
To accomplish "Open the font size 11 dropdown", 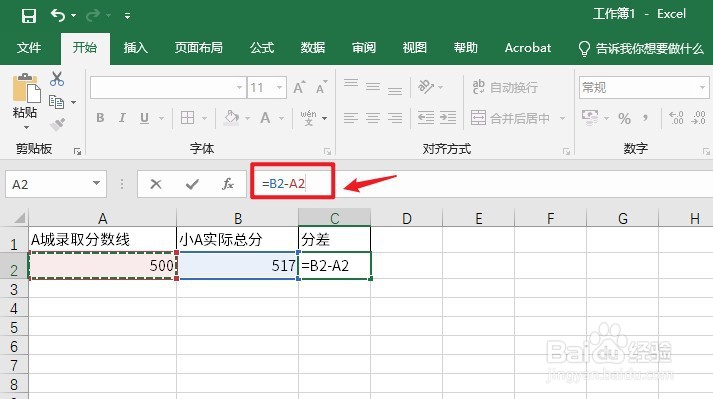I will [280, 87].
